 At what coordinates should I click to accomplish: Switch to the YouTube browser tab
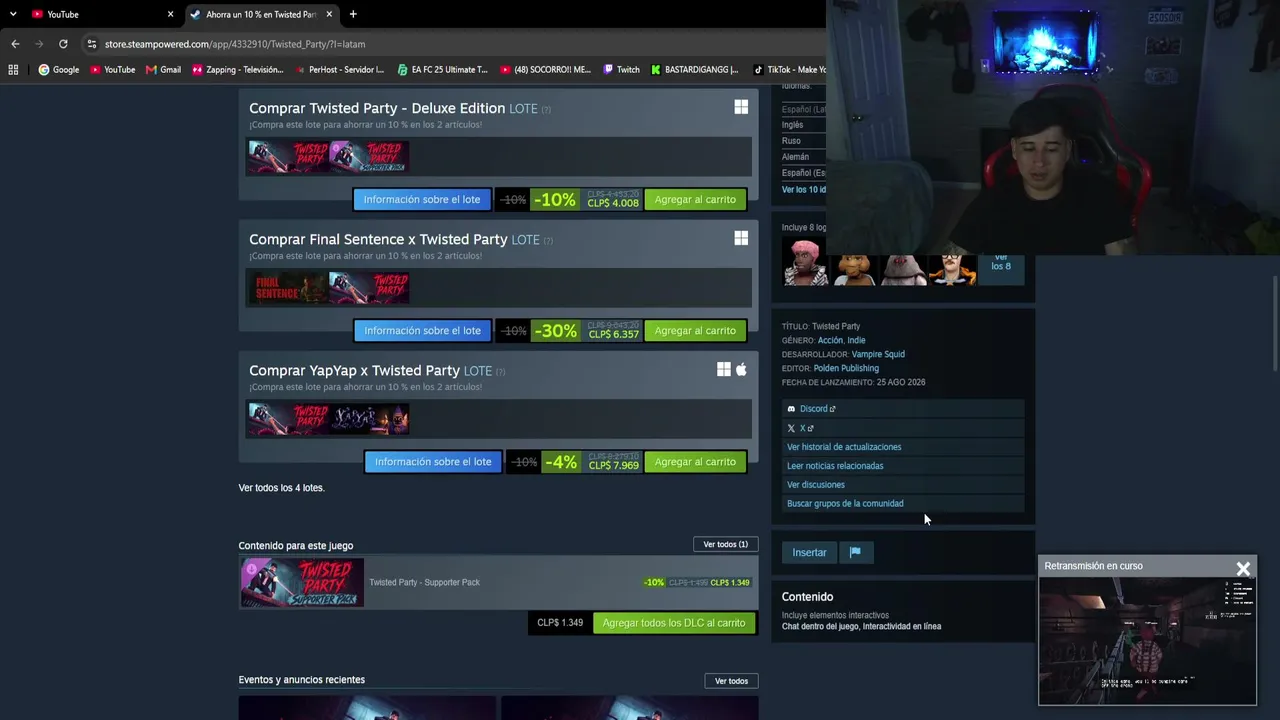coord(101,14)
